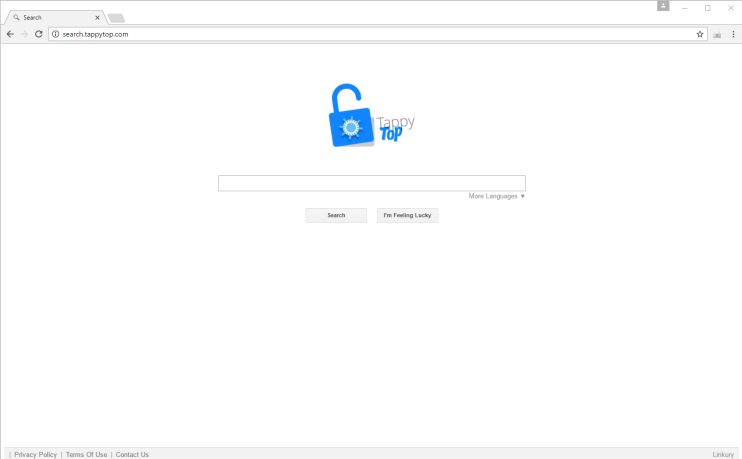
Task: Open the Chrome three-dot menu
Action: point(733,34)
